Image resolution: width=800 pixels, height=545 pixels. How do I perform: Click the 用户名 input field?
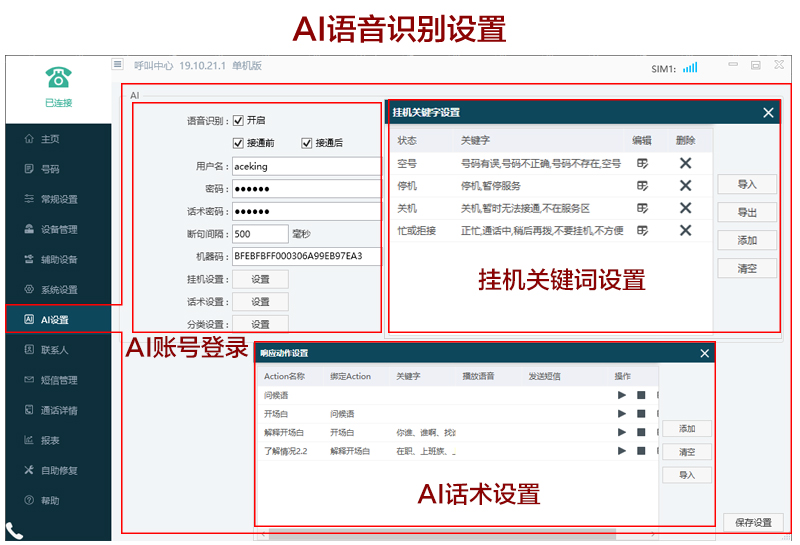(x=306, y=166)
